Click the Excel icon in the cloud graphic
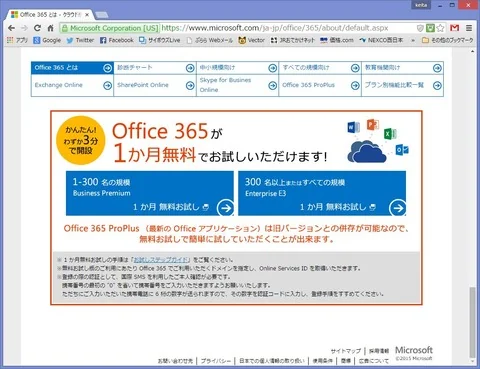Screen dimensions: 480x369 [390, 134]
